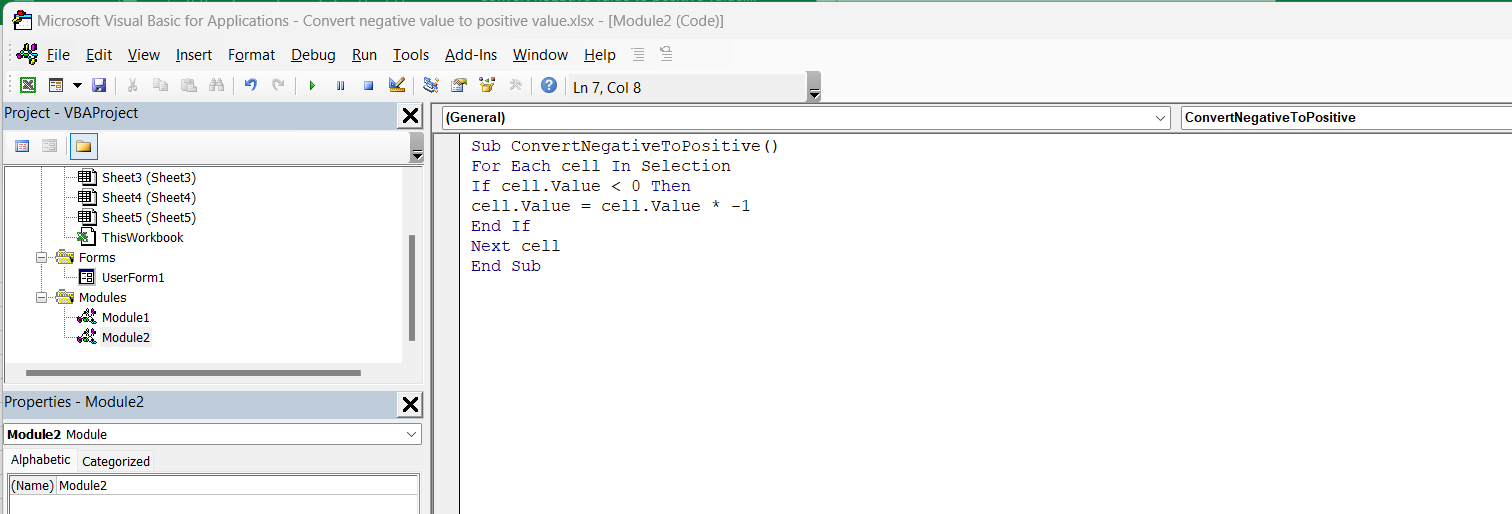Open Find with the binoculars icon
The image size is (1512, 514).
click(216, 86)
